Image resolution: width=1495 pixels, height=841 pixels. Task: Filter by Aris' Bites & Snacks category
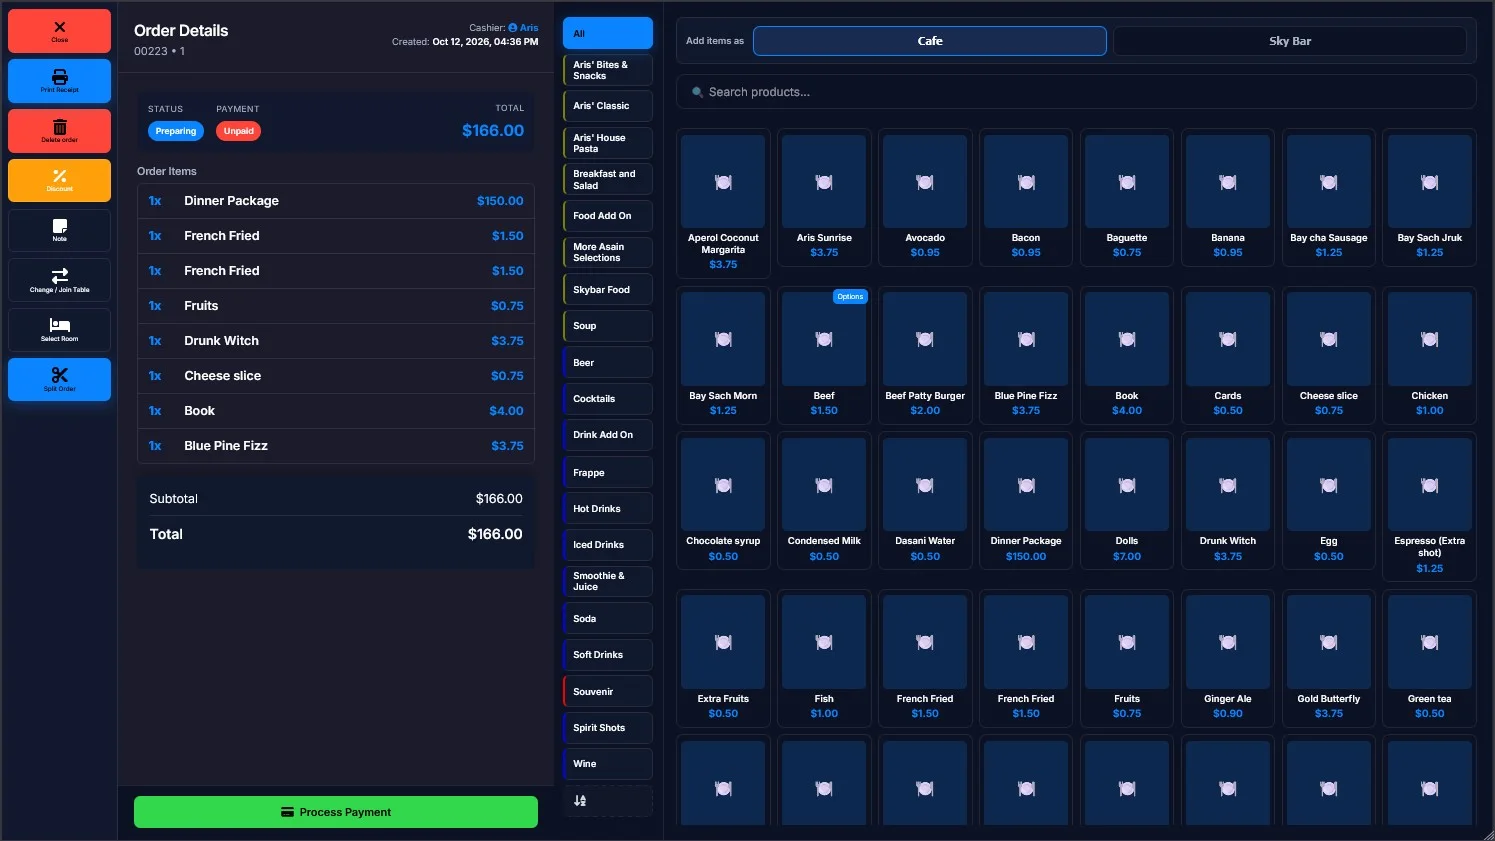click(x=608, y=70)
